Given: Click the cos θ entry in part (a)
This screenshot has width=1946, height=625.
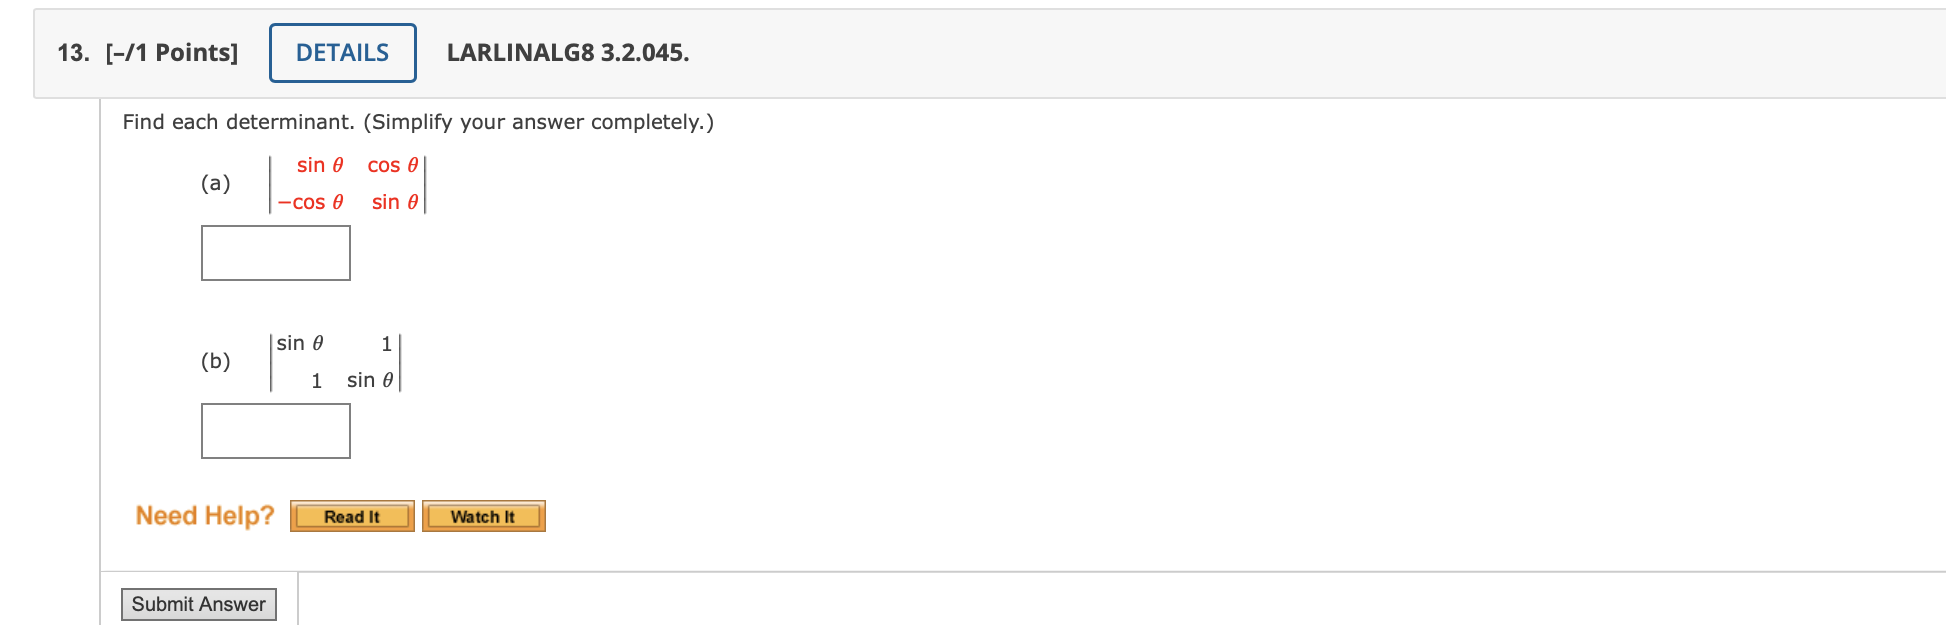Looking at the screenshot, I should [392, 165].
